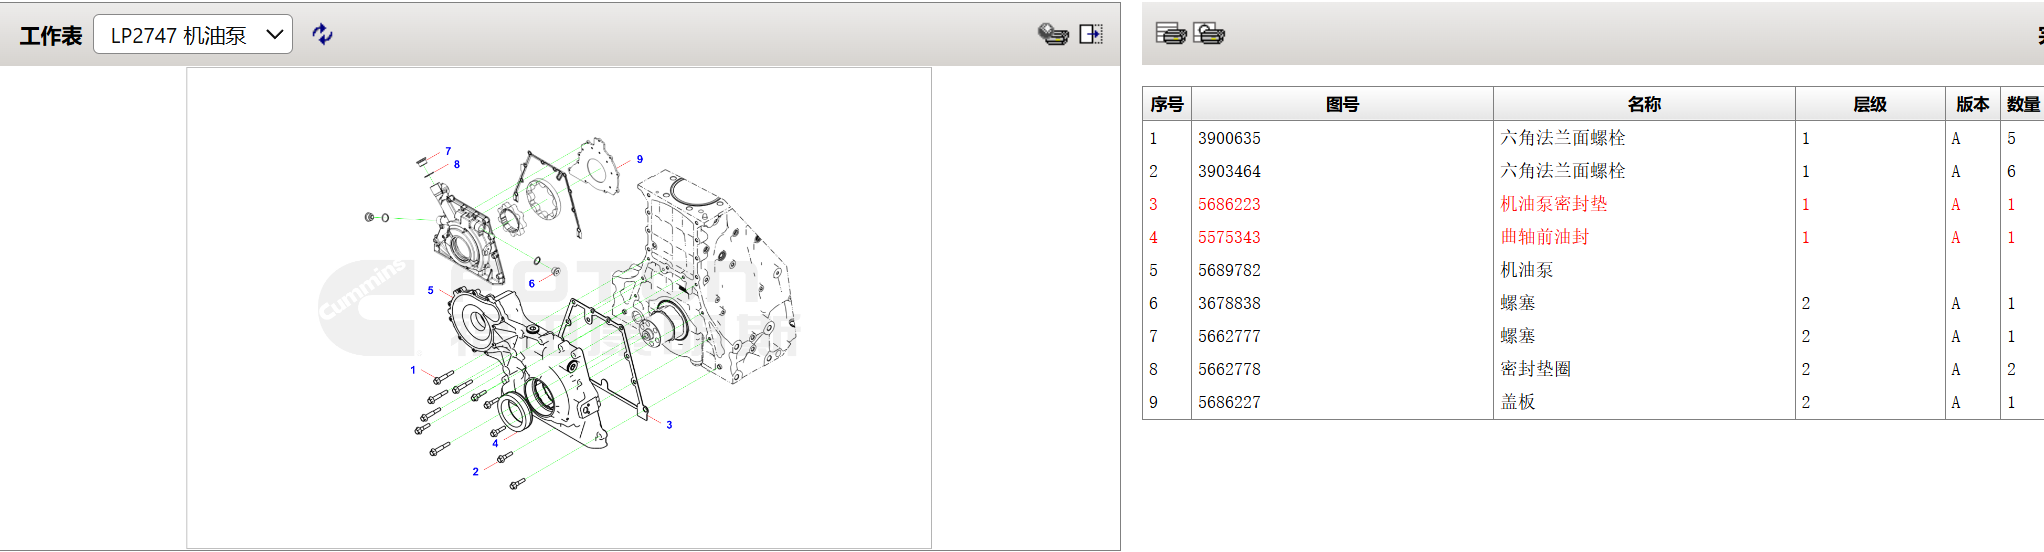Sort by the 名称 column header
The width and height of the screenshot is (2044, 552).
(x=1644, y=104)
